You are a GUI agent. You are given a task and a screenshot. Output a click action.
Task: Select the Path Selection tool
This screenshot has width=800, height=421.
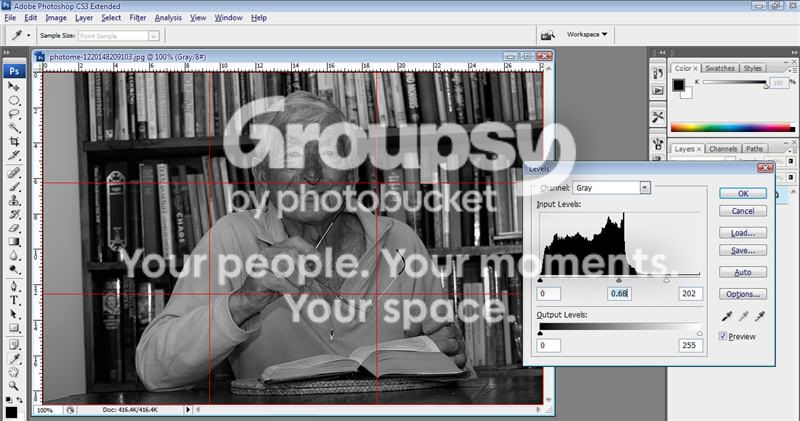tap(14, 314)
